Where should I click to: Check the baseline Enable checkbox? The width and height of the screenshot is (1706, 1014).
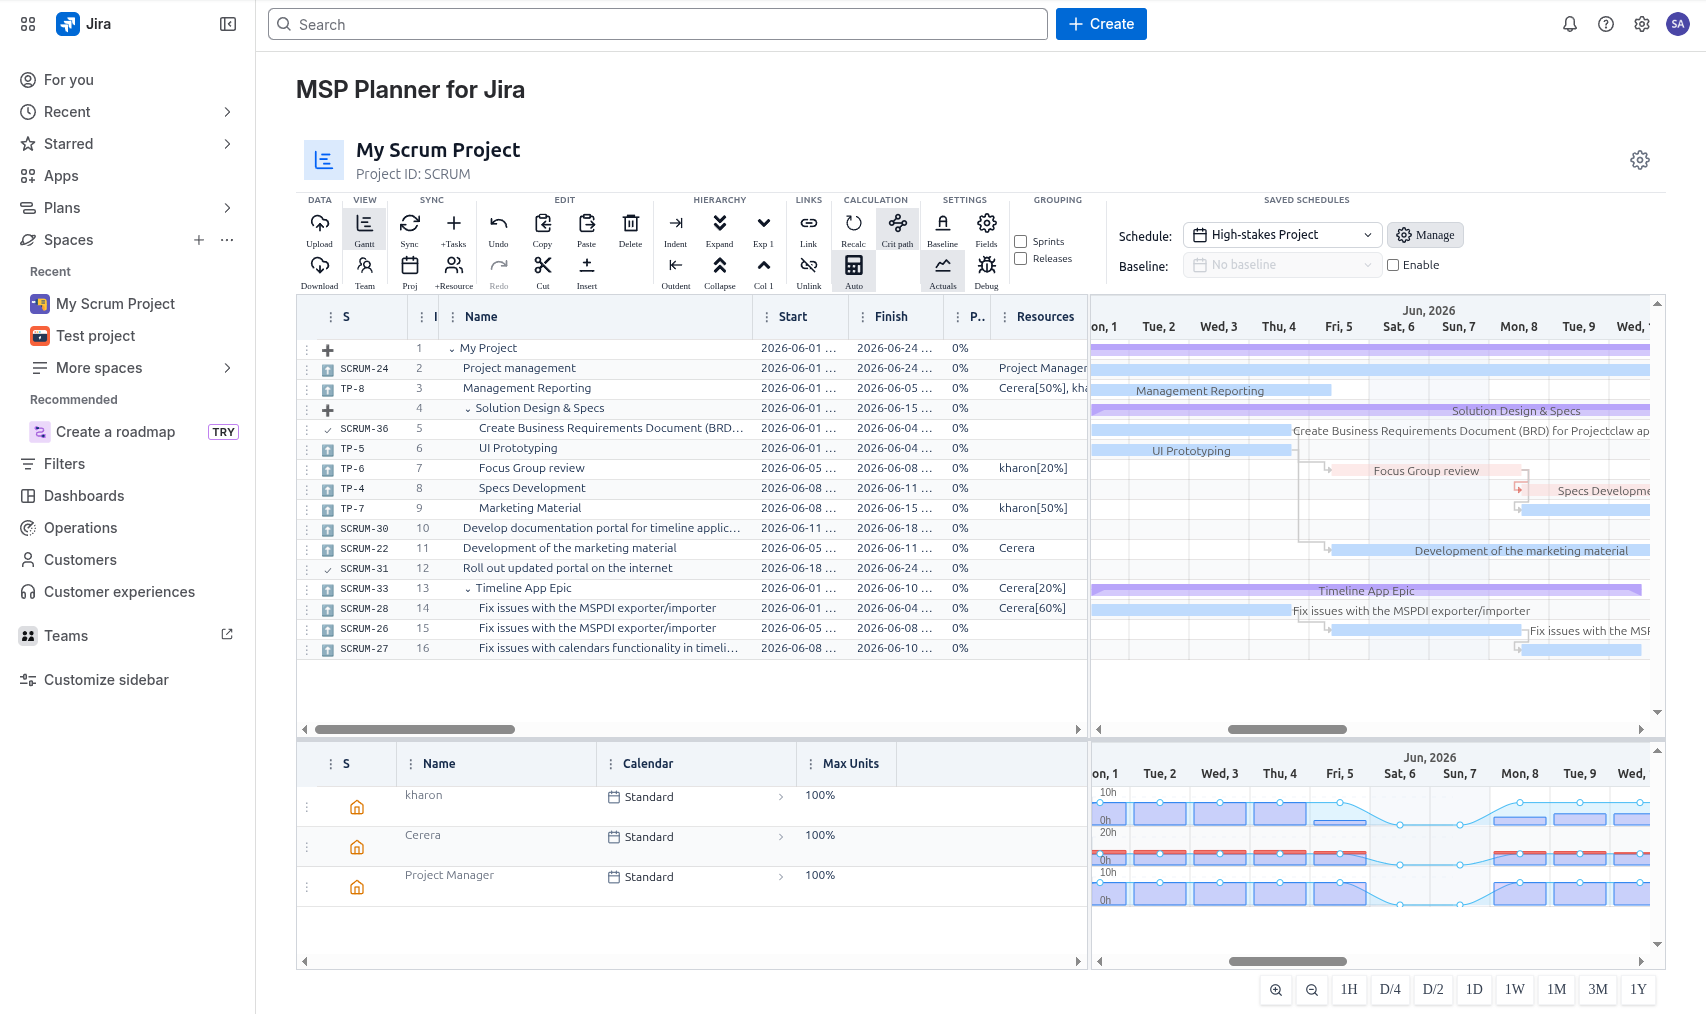click(x=1393, y=265)
